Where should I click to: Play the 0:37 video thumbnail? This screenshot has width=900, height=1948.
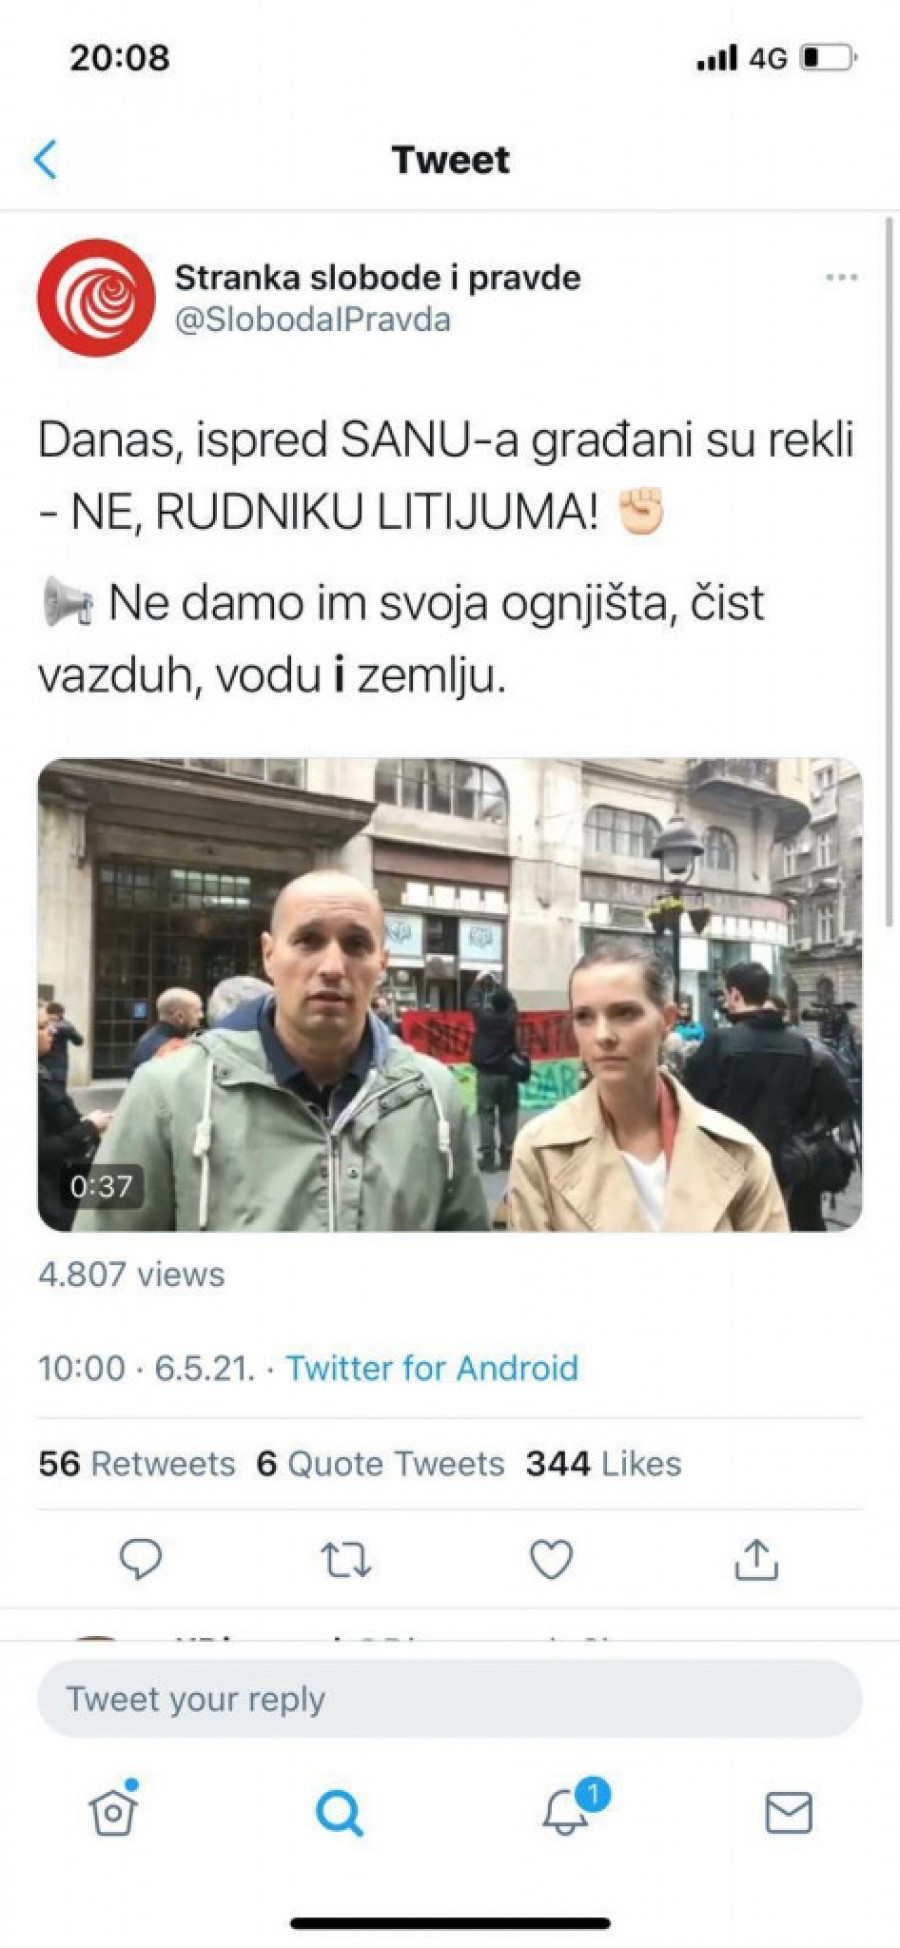coord(450,994)
